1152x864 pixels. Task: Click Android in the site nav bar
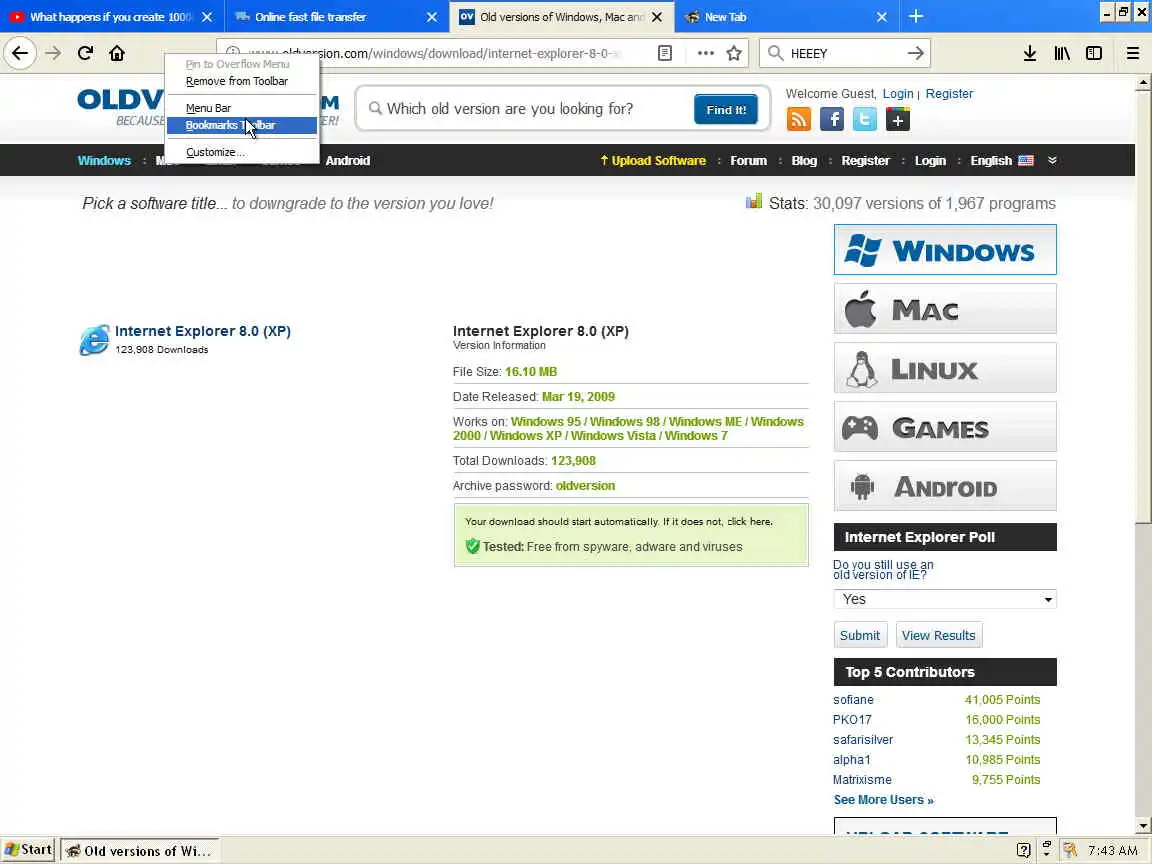(348, 160)
